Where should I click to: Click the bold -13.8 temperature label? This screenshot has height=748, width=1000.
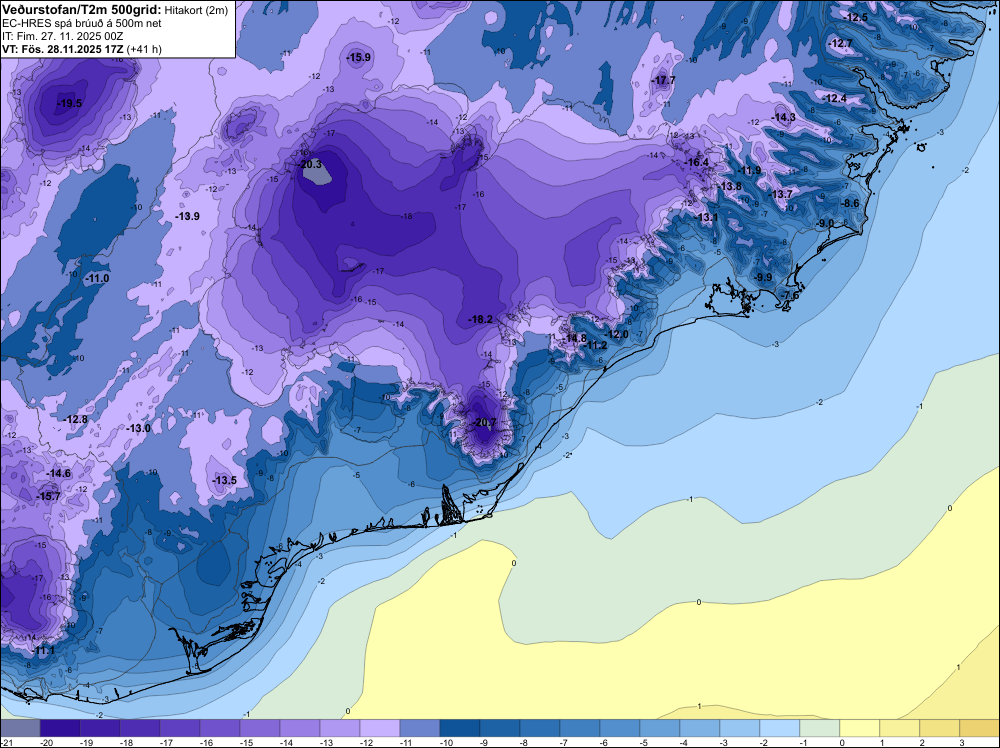pos(730,186)
